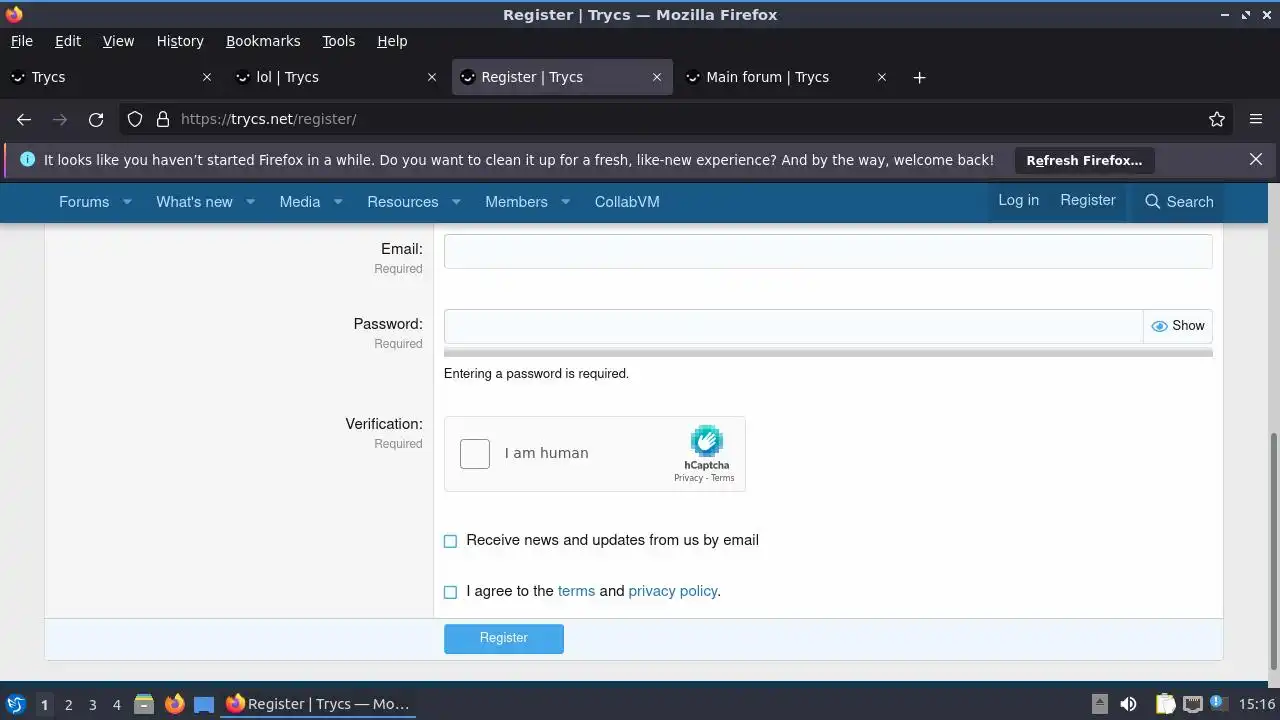Screen dimensions: 1280x720
Task: Switch to workspace 2 in taskbar
Action: [68, 704]
